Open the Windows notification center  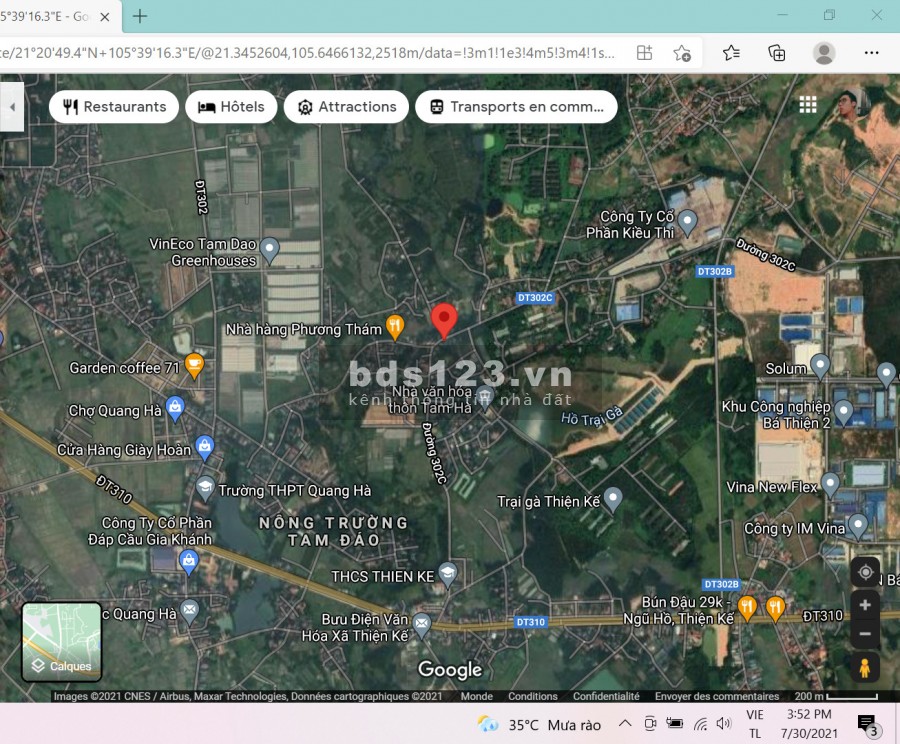coord(867,724)
